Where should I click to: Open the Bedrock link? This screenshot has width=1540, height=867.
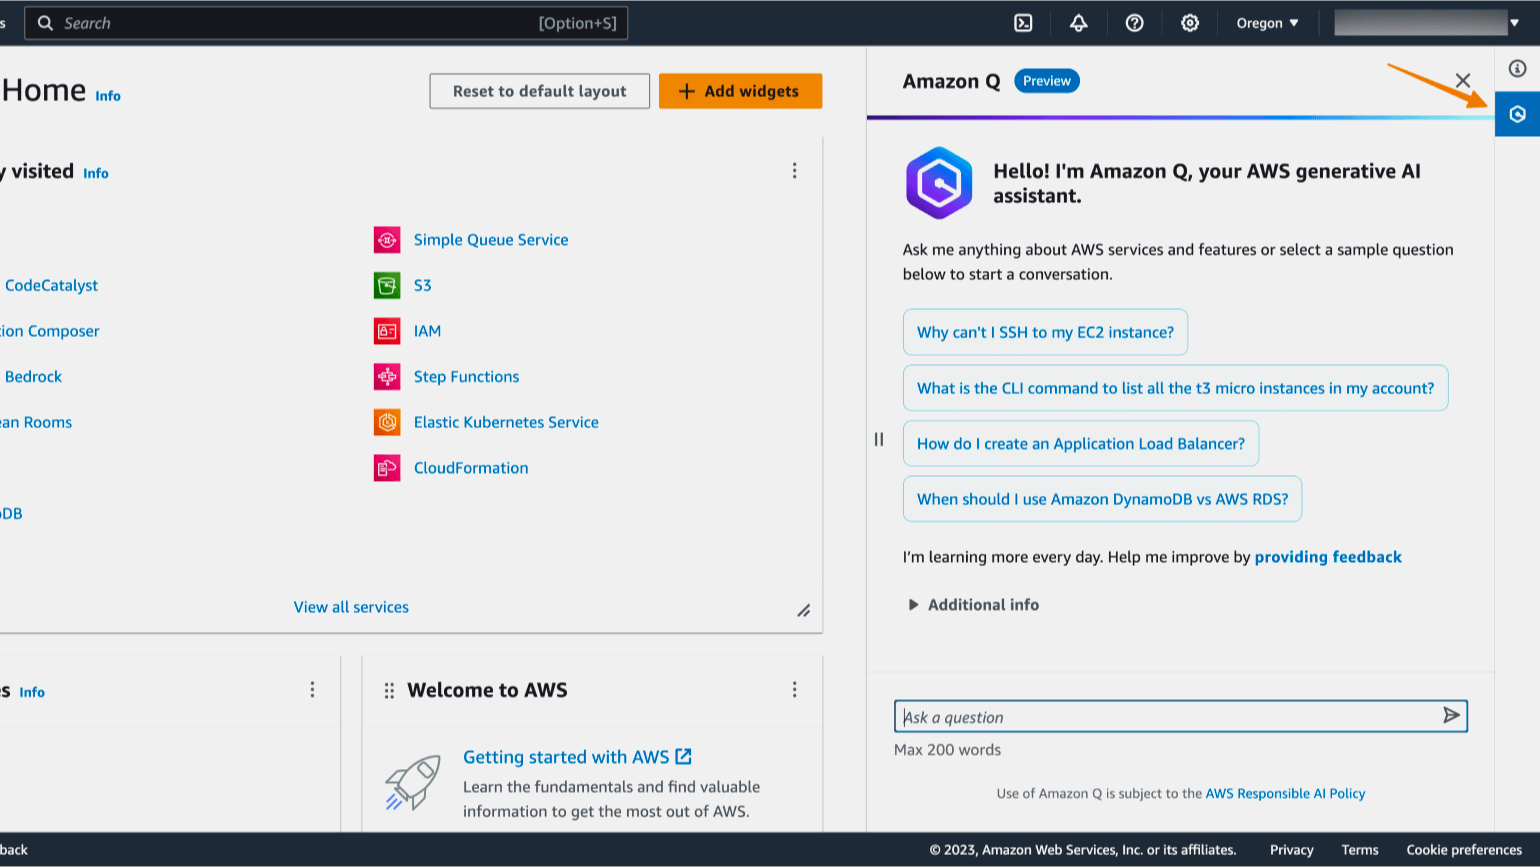(33, 377)
